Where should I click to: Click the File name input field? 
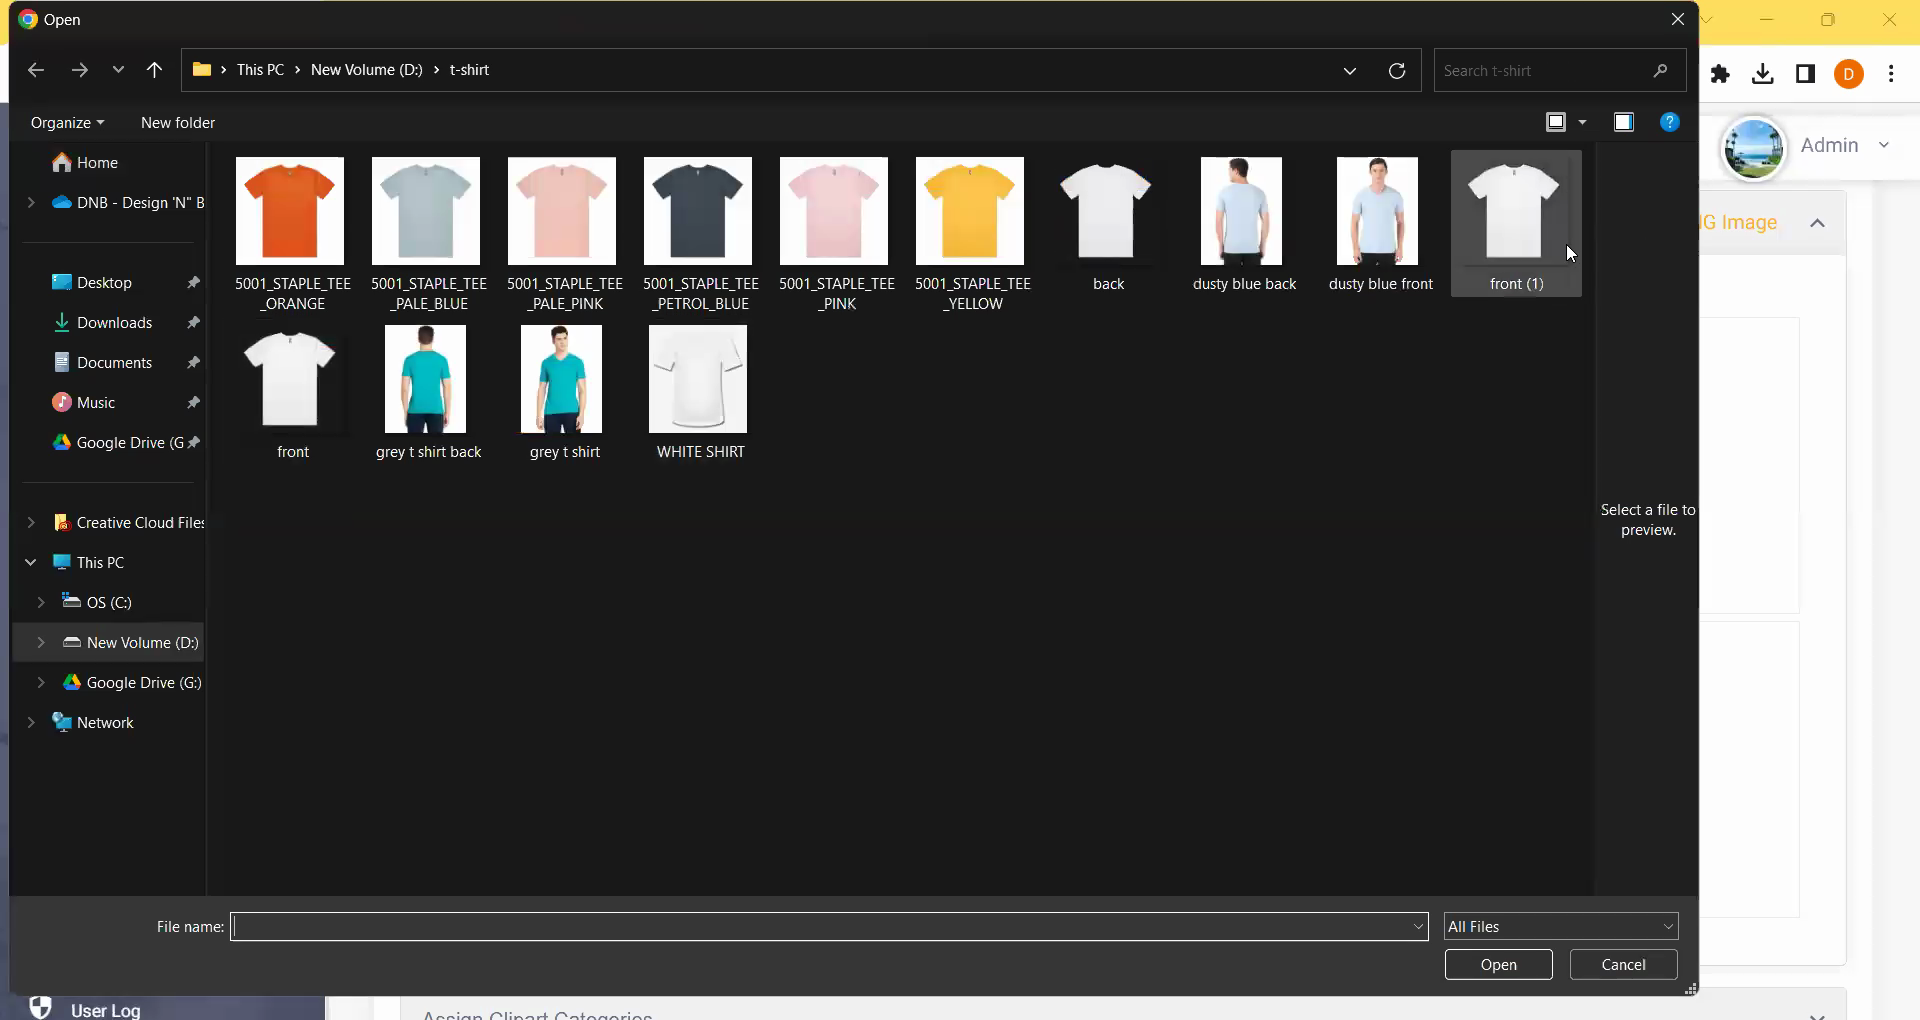820,927
